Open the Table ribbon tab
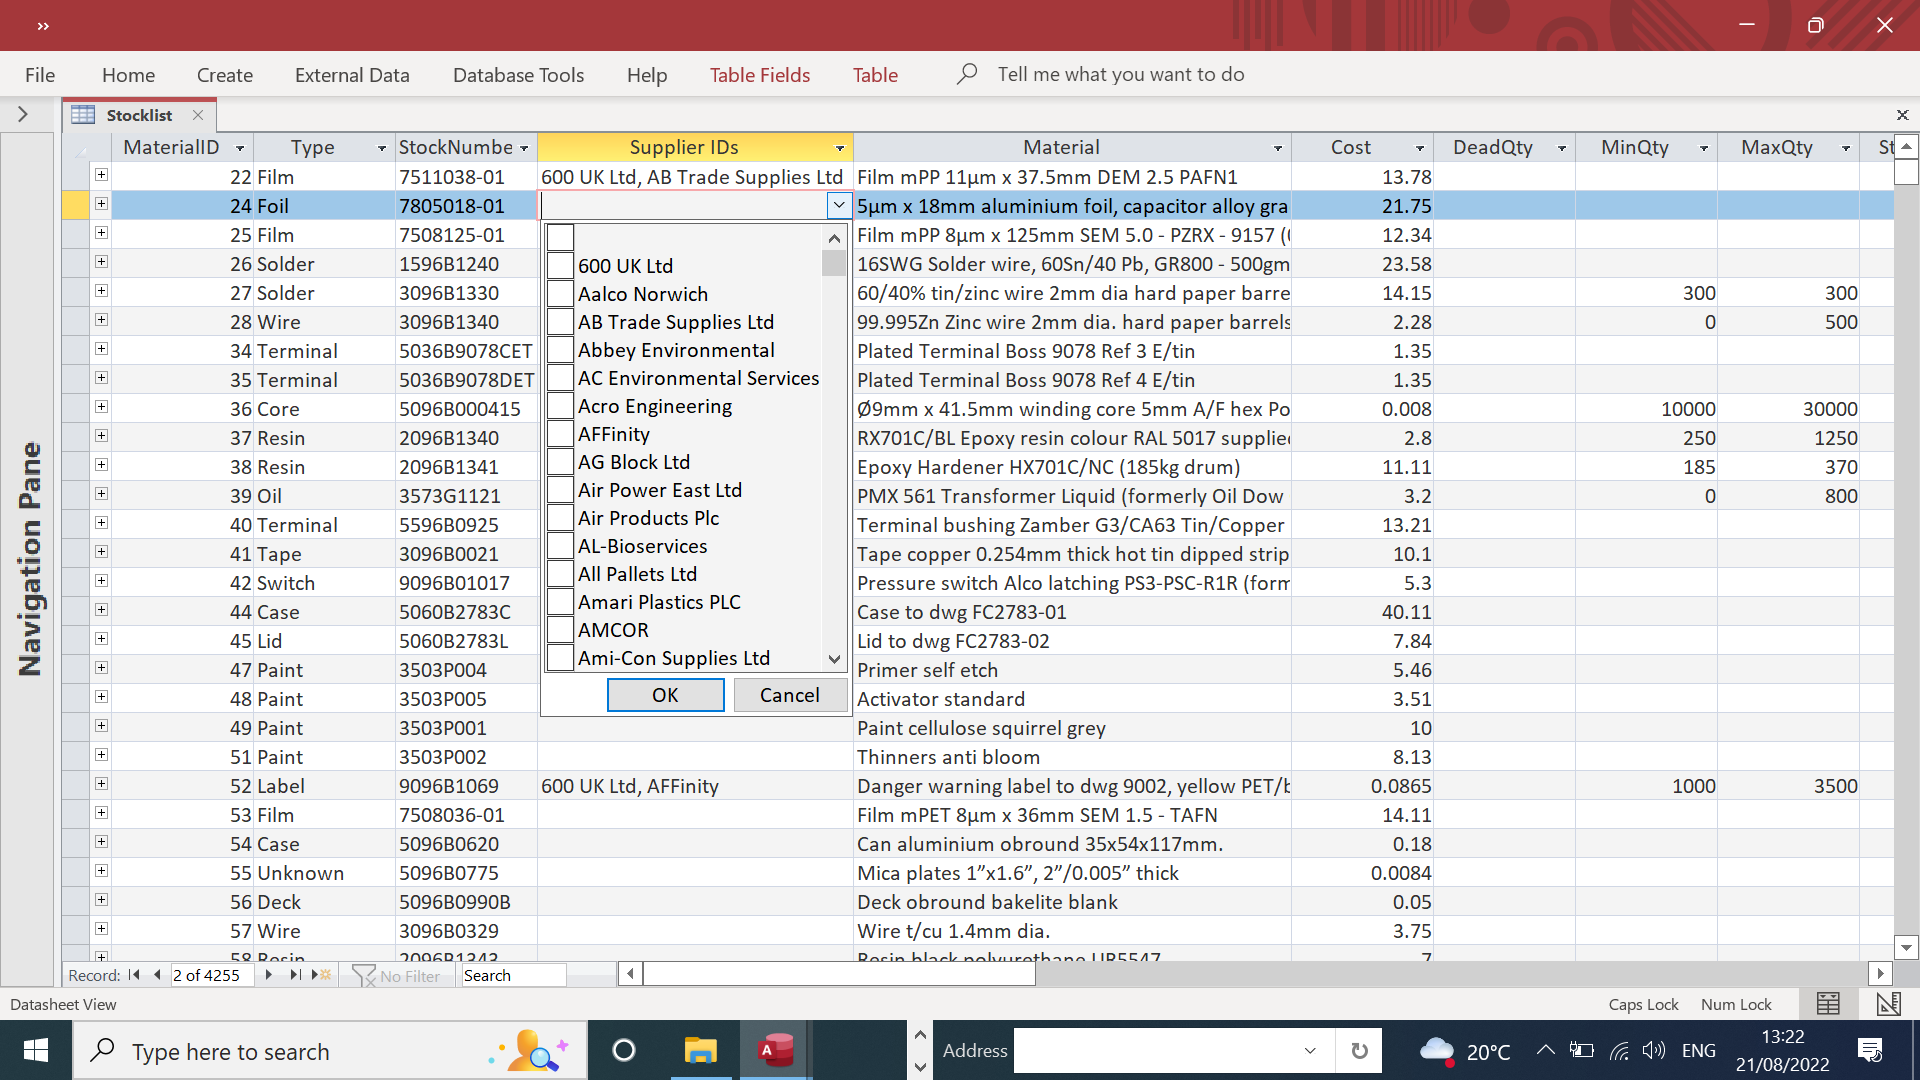Viewport: 1920px width, 1080px height. 875,75
